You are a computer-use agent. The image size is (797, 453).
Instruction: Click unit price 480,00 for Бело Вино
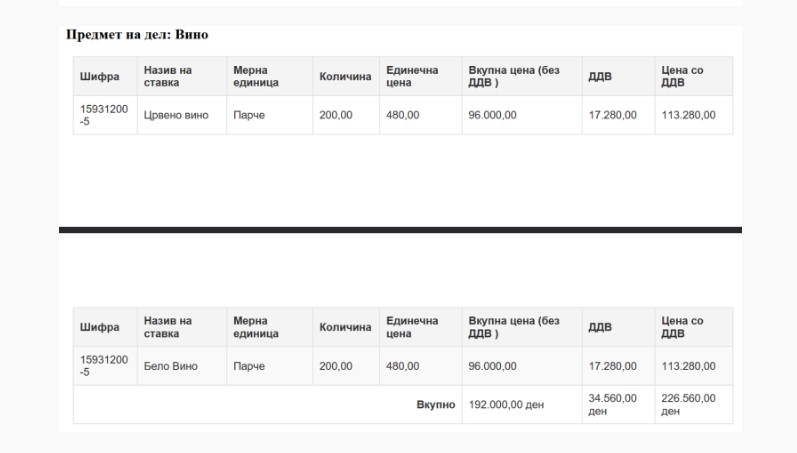point(402,366)
